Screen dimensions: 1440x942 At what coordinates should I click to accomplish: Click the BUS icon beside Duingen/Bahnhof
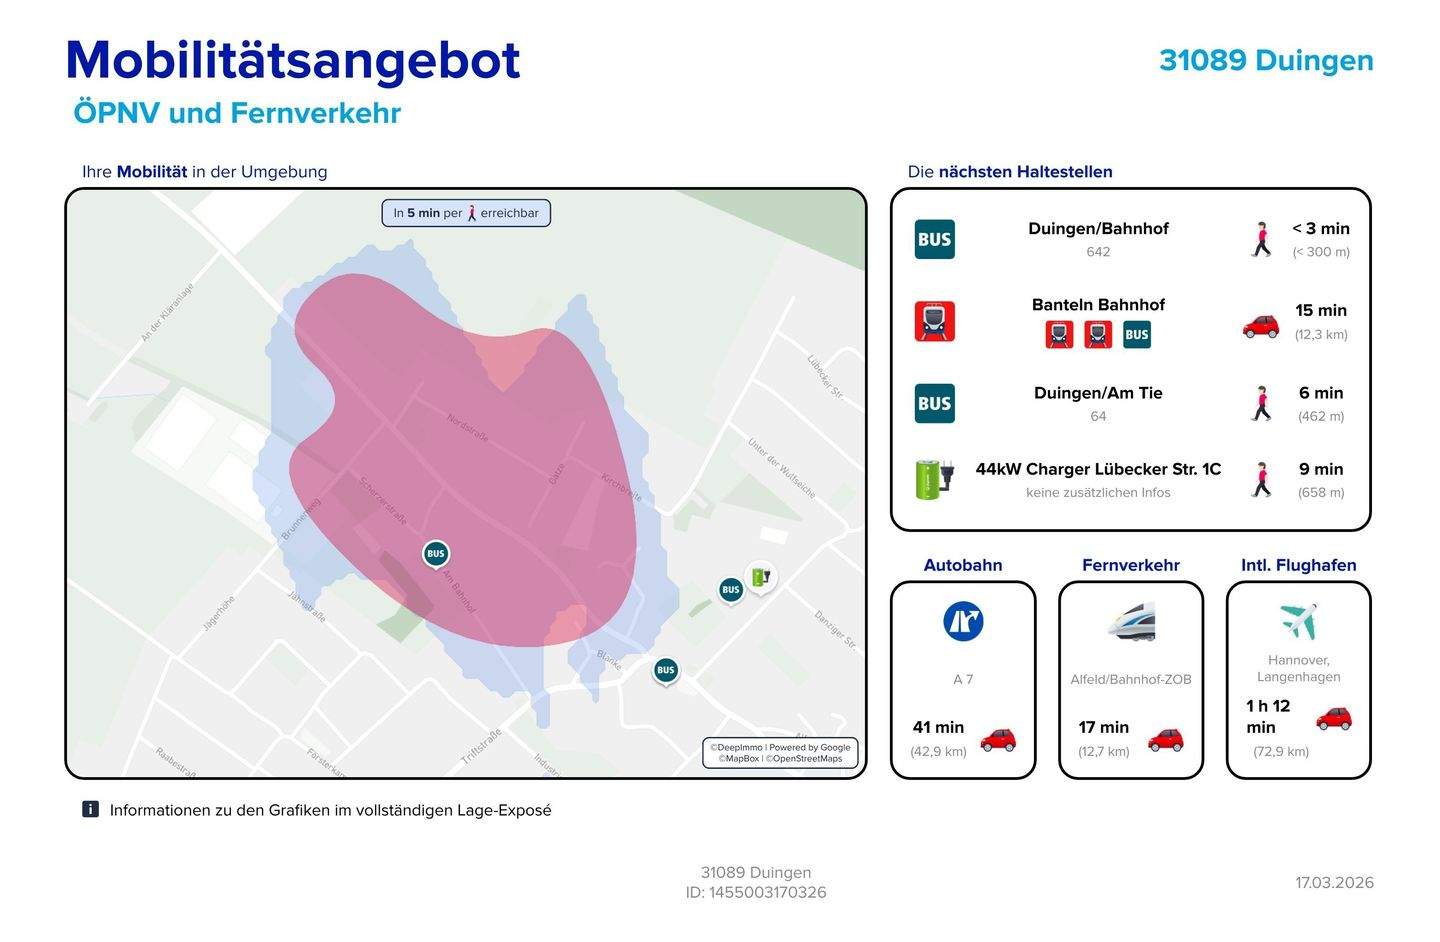tap(934, 240)
